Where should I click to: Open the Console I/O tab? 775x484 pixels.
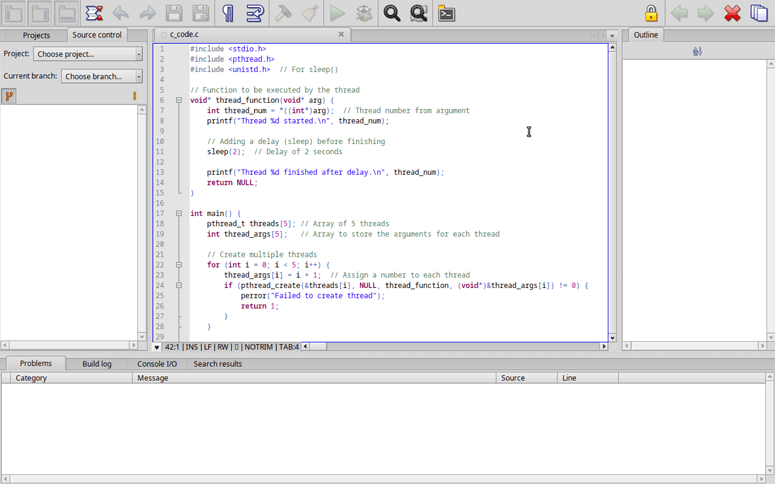[157, 364]
